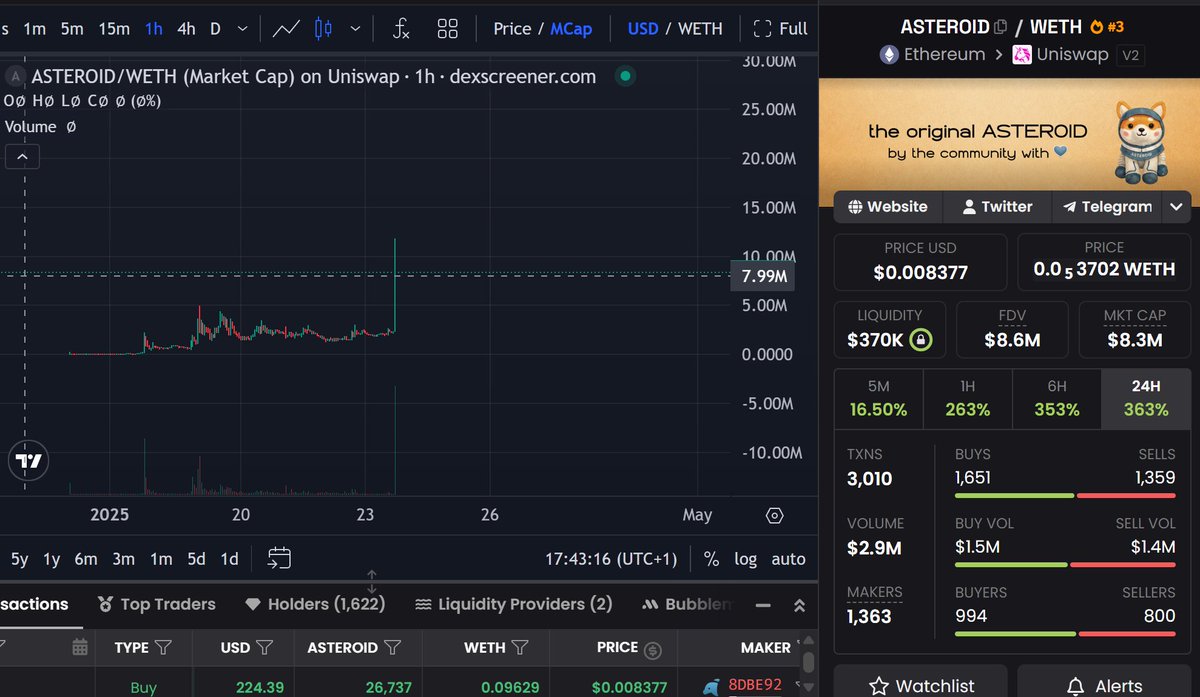Select the 6m time range
Screen dimensions: 1200x697
pos(85,559)
